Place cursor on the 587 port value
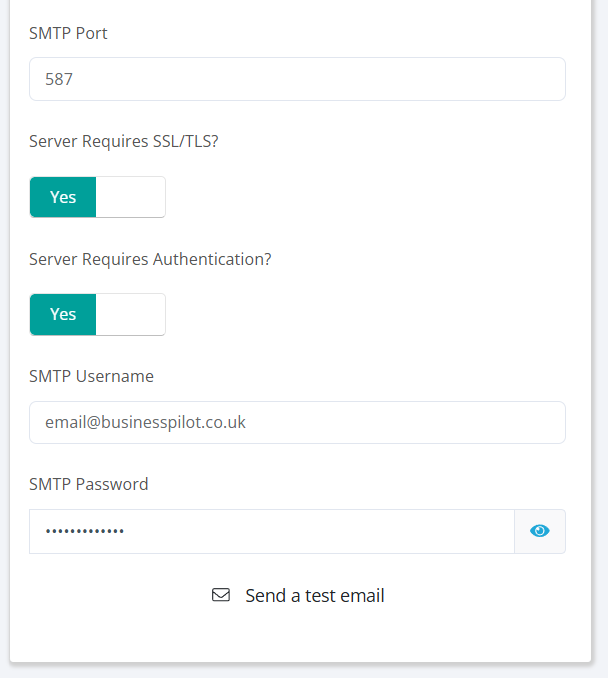608x678 pixels. tap(59, 79)
